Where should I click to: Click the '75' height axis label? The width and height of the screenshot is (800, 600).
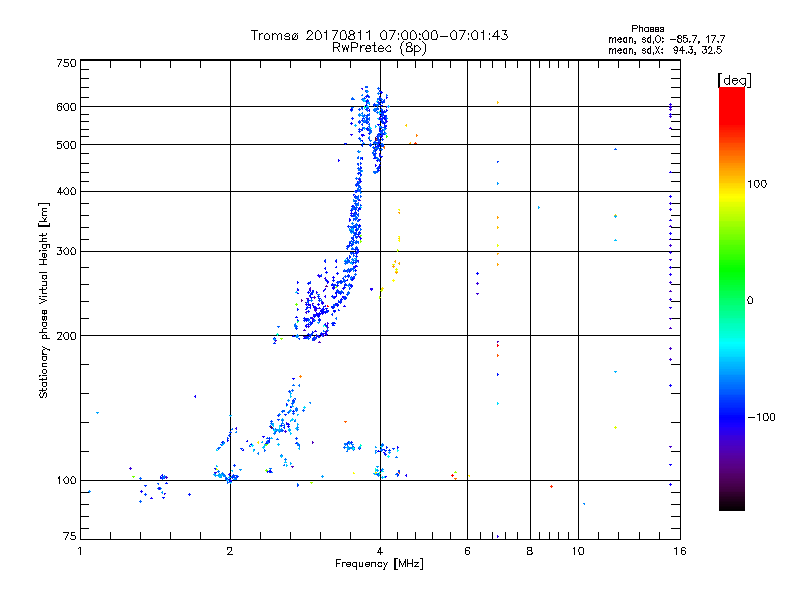[x=70, y=536]
